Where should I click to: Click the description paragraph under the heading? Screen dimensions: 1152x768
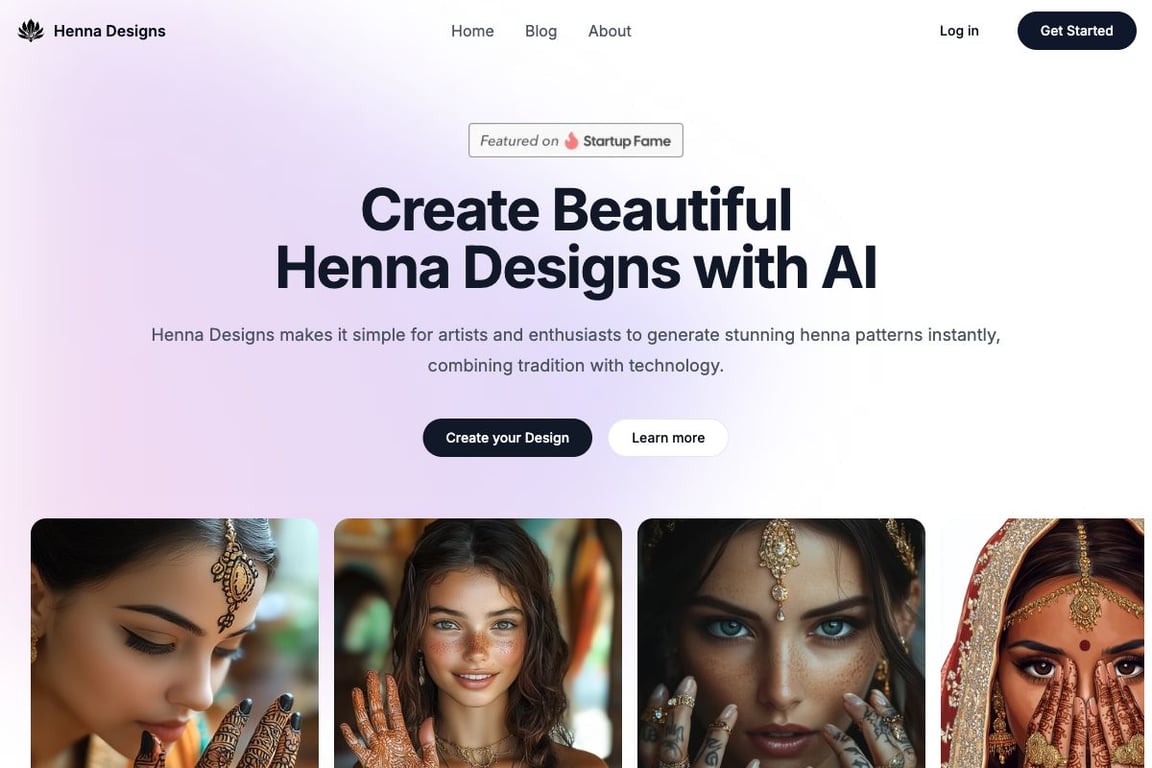click(576, 350)
